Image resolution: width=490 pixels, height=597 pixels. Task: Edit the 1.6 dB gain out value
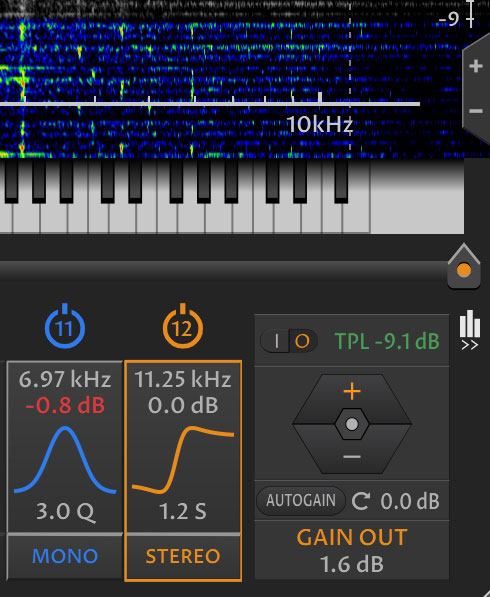point(352,564)
